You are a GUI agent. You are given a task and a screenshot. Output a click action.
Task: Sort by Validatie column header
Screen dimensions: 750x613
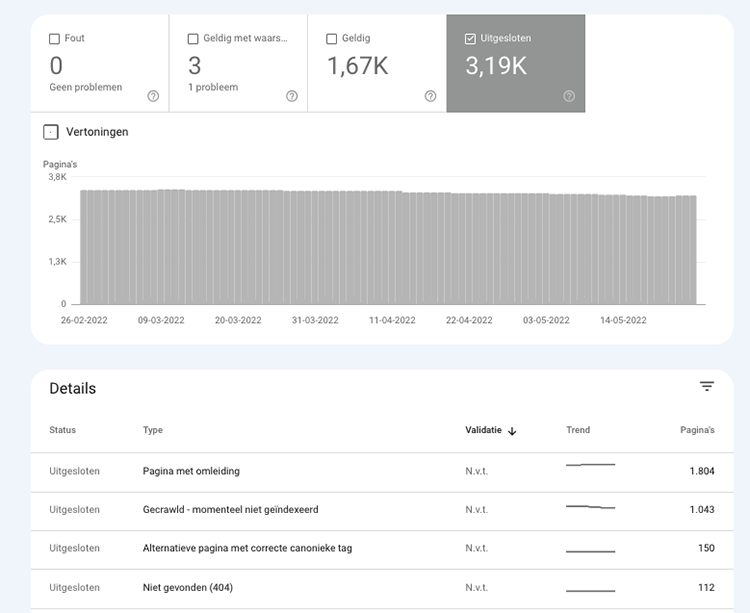(483, 431)
